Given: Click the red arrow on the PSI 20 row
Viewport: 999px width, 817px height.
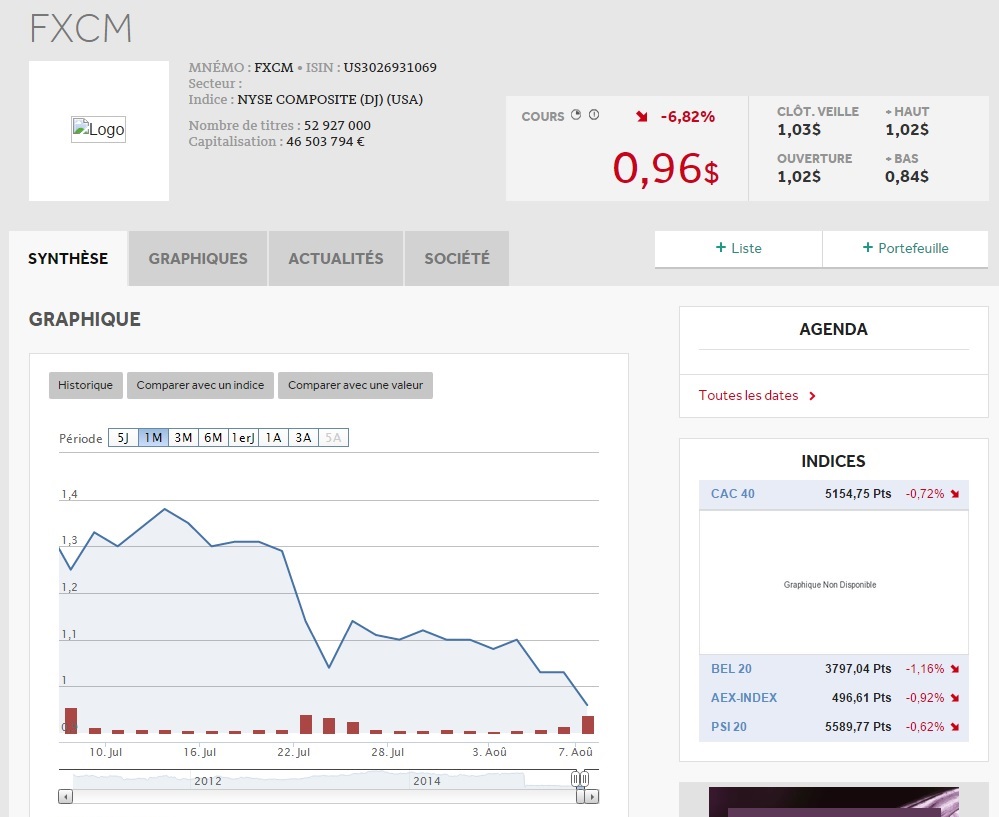Looking at the screenshot, I should tap(955, 727).
